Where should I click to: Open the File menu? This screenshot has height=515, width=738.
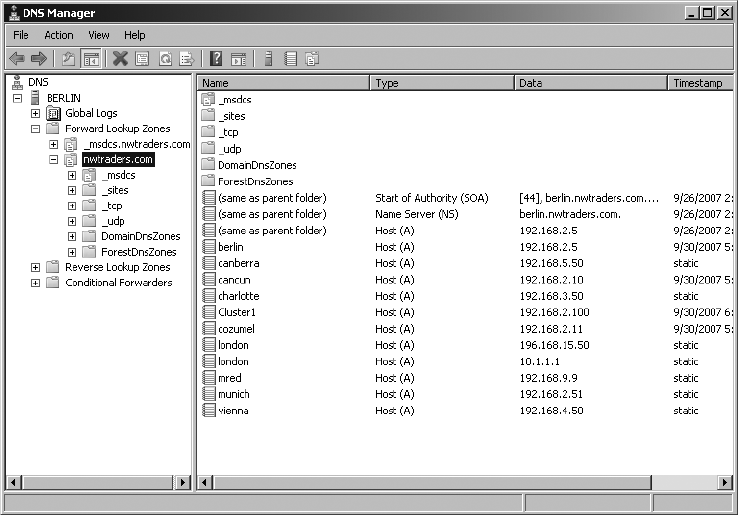21,35
